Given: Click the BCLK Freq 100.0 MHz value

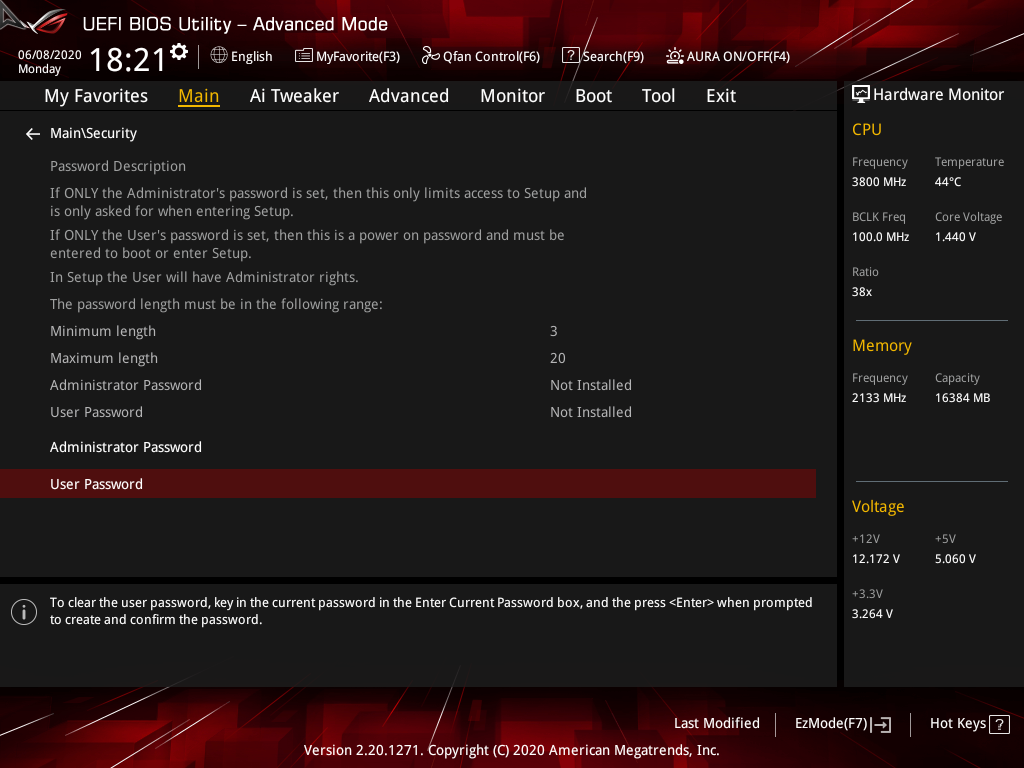Looking at the screenshot, I should click(x=880, y=237).
